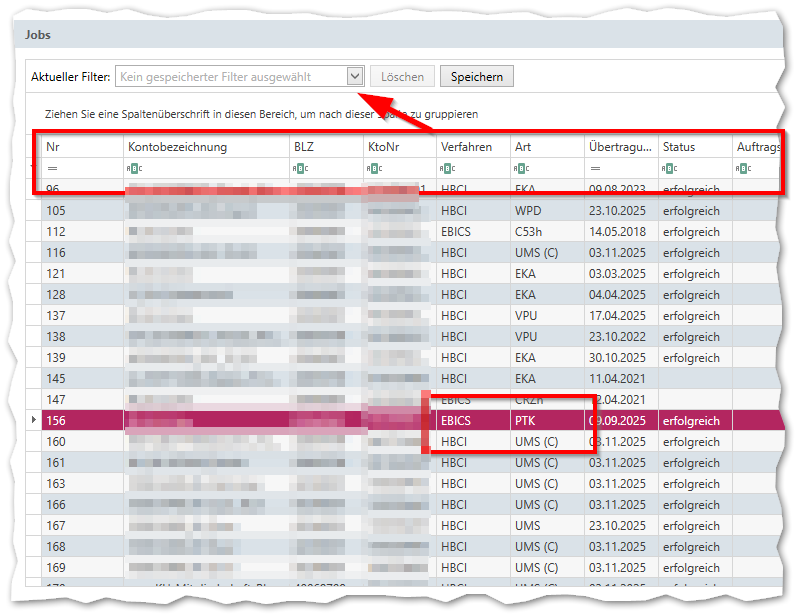
Task: Click the text filter icon under Verfahren
Action: 447,169
